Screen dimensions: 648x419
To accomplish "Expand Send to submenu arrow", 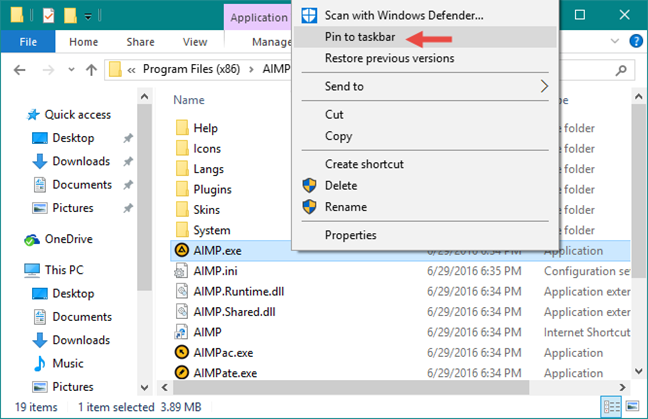I will coord(544,86).
